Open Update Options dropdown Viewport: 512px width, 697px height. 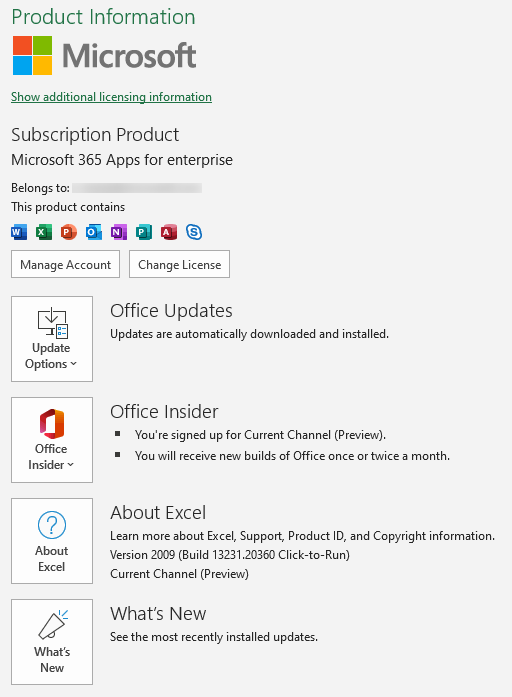coord(52,339)
